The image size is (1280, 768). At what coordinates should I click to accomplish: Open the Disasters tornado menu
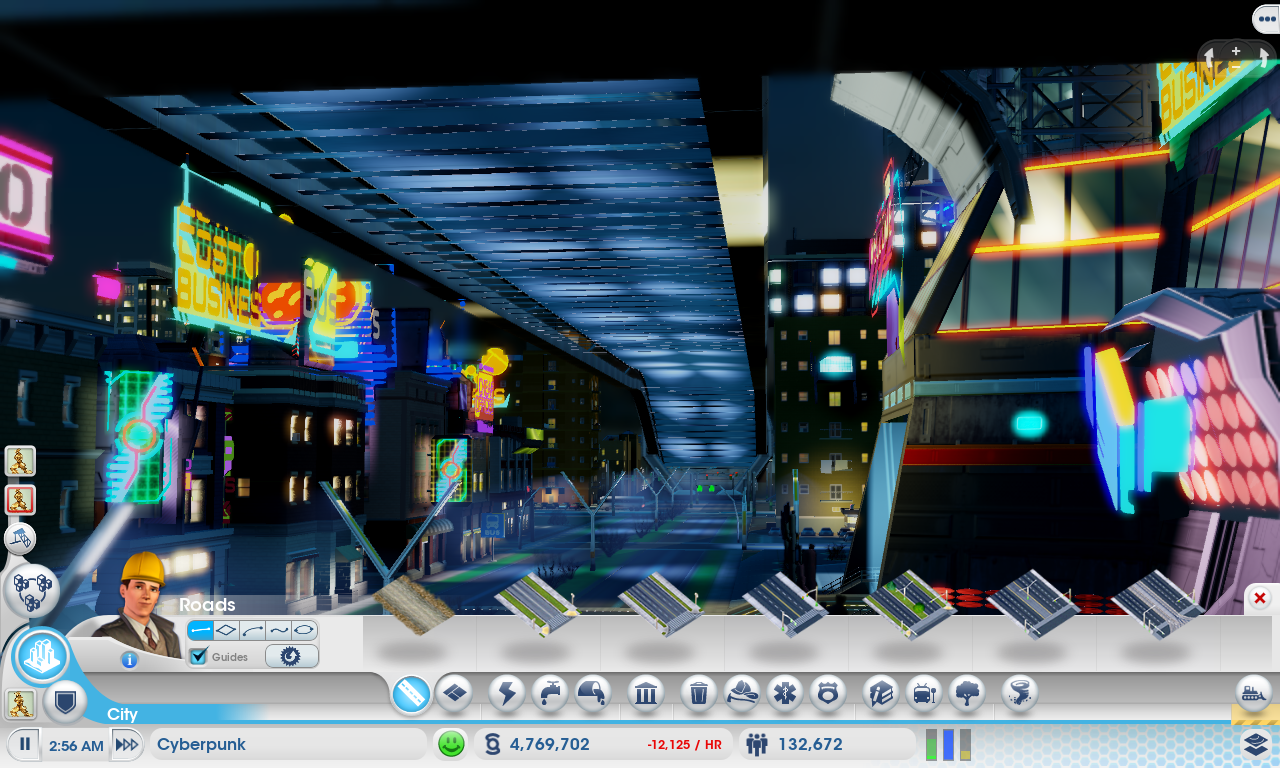pyautogui.click(x=1020, y=692)
